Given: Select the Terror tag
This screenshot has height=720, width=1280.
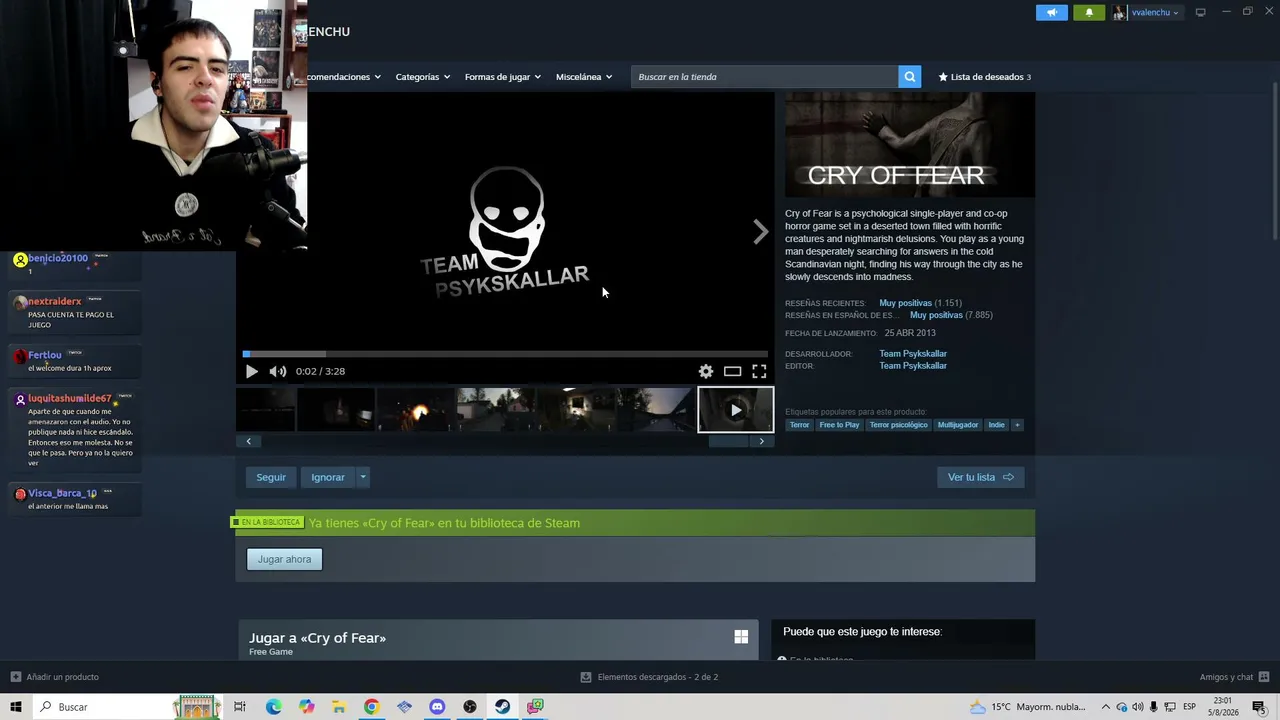Looking at the screenshot, I should [x=799, y=425].
